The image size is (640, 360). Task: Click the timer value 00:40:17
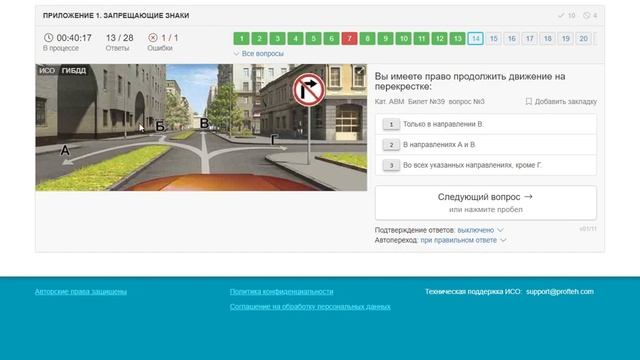[x=74, y=38]
